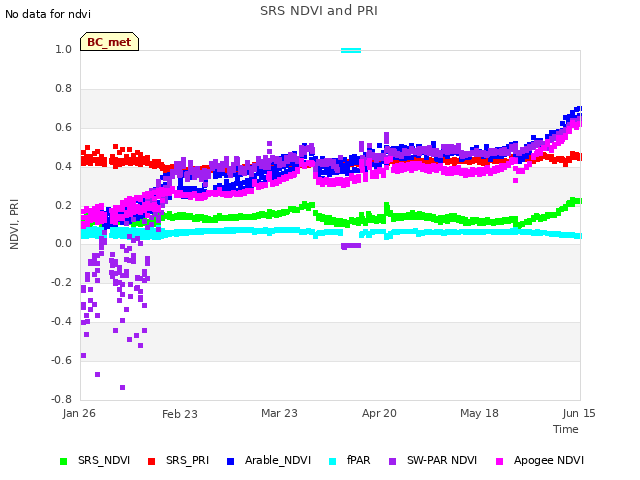The height and width of the screenshot is (480, 640).
Task: Select the SW-PAR NDVI legend label
Action: (442, 460)
